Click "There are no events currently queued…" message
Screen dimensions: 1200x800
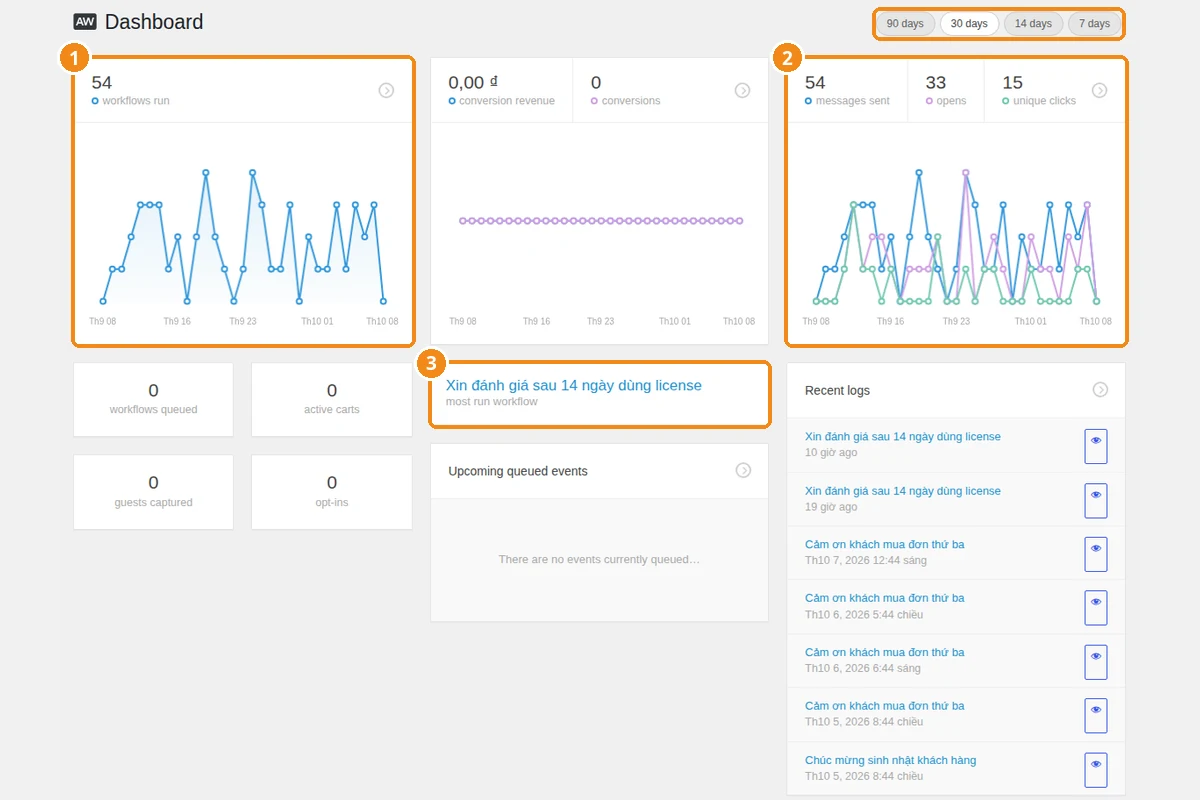pyautogui.click(x=599, y=559)
